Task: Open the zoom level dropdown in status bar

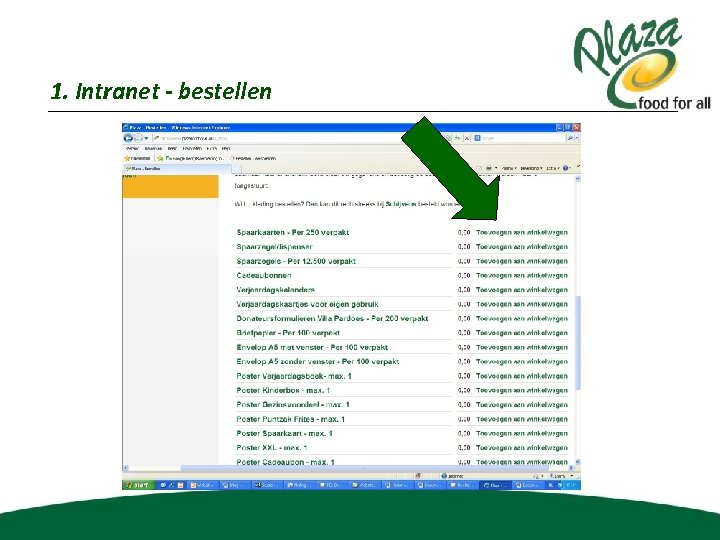Action: [572, 476]
